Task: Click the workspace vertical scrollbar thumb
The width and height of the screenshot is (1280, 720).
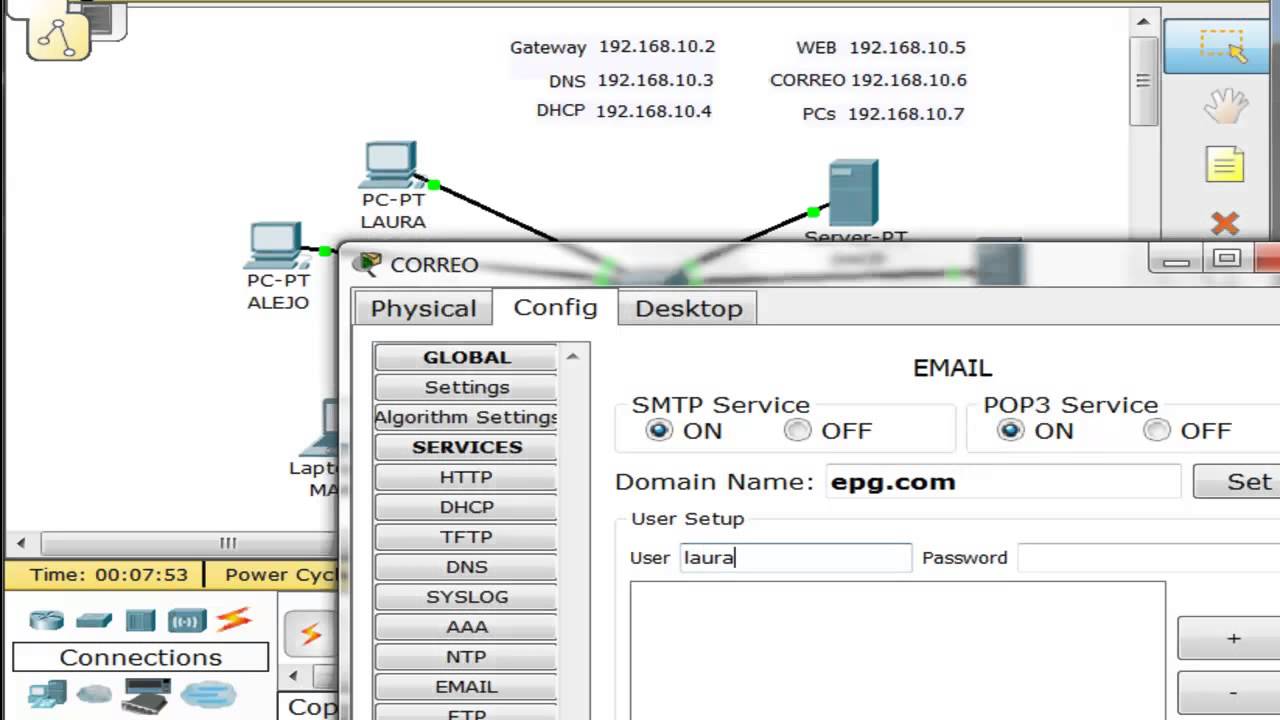Action: pos(1143,81)
